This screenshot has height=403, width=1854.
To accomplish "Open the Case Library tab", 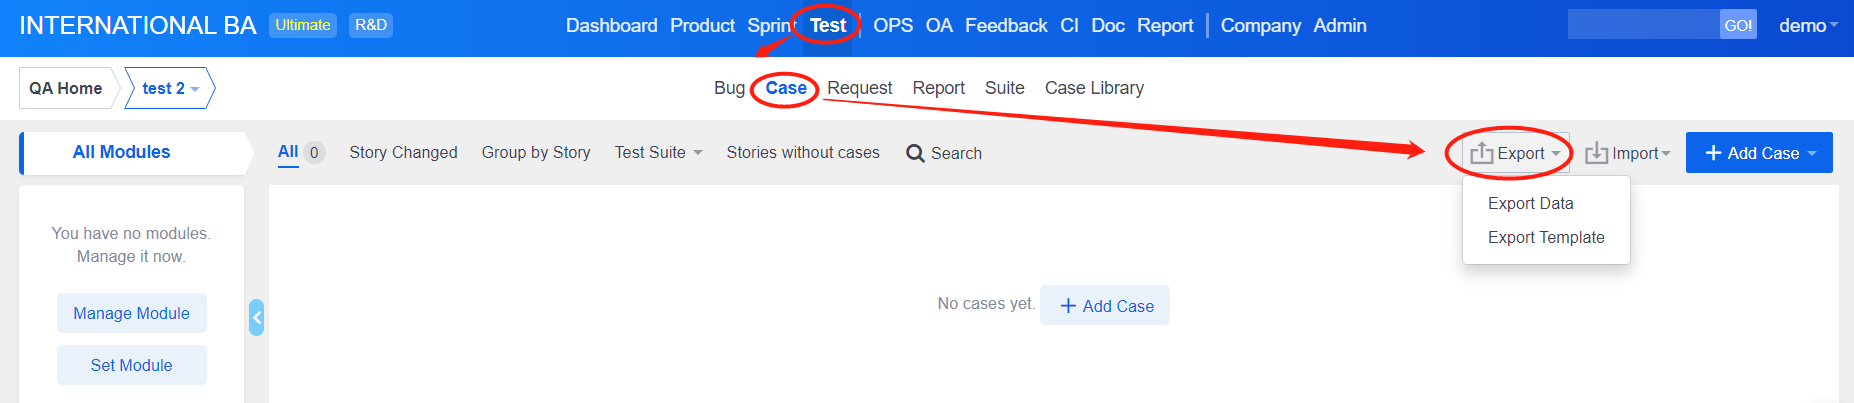I will [x=1094, y=88].
